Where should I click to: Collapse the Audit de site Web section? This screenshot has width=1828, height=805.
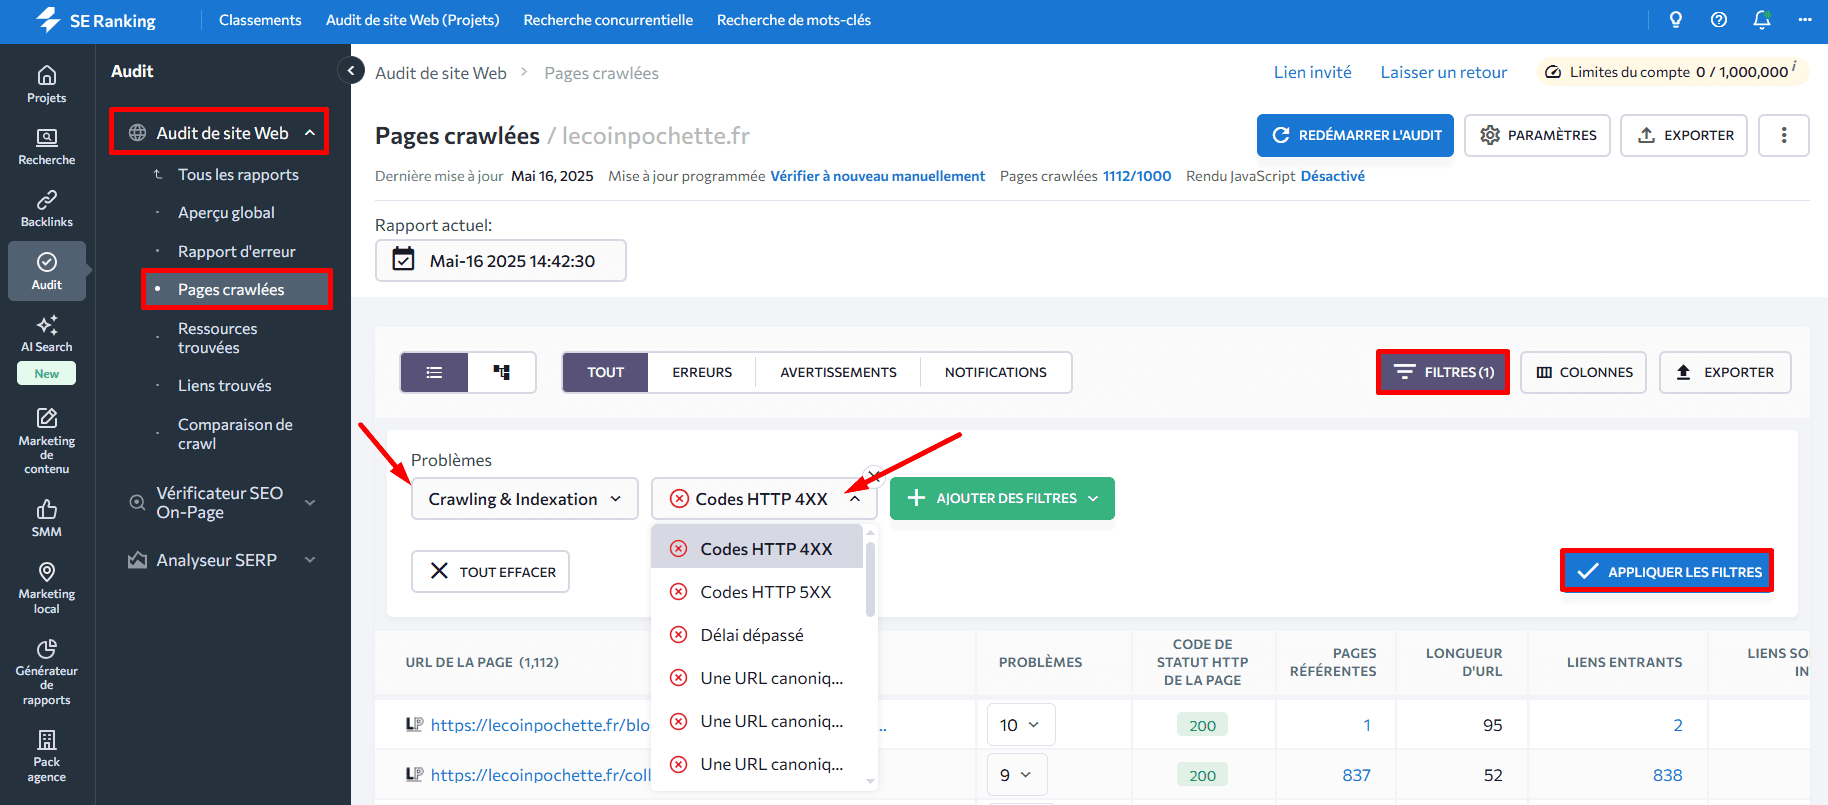point(310,133)
